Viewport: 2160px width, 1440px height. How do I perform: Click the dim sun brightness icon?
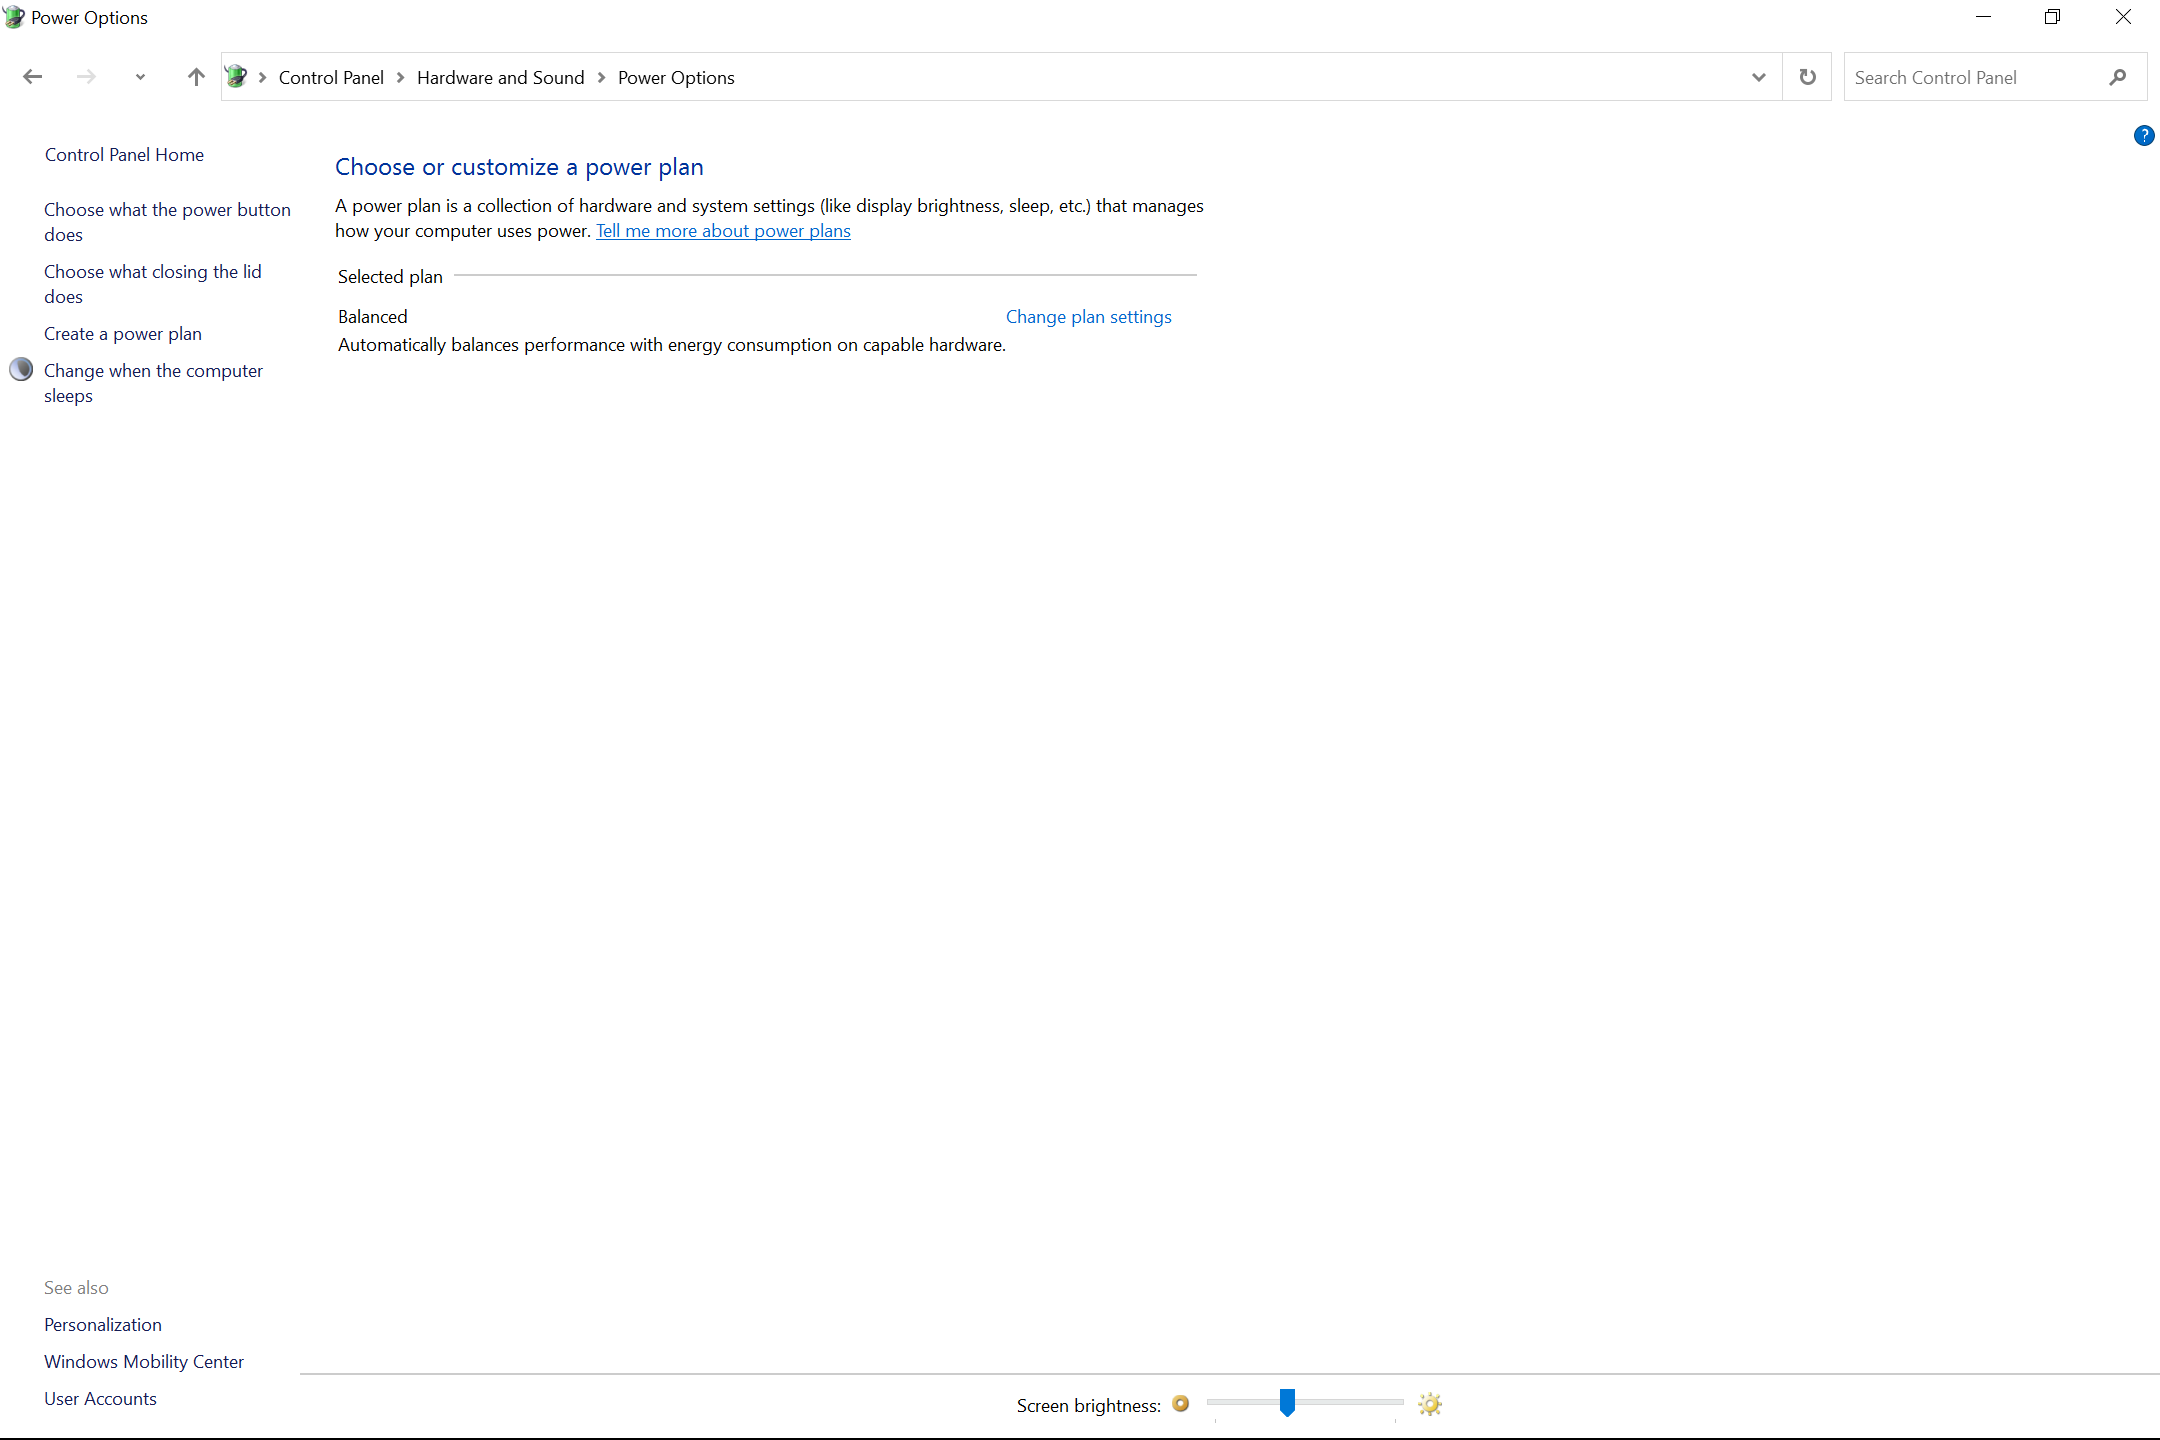click(x=1181, y=1404)
